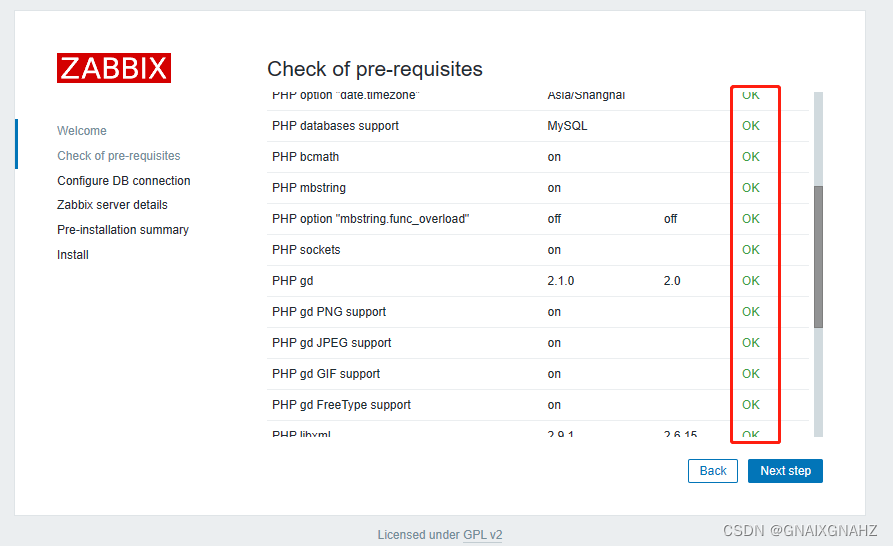Click the PHP mbstring row label
The image size is (893, 546).
point(309,188)
